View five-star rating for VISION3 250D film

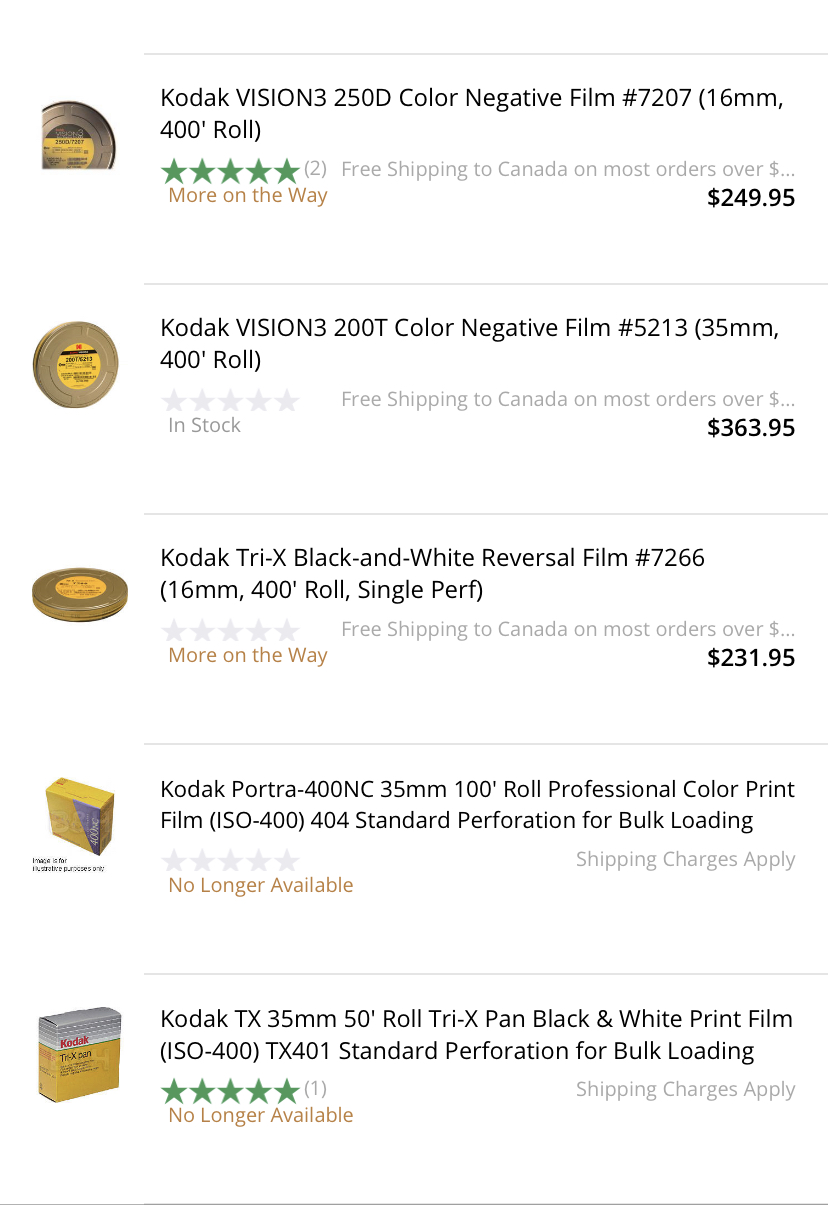pos(230,170)
